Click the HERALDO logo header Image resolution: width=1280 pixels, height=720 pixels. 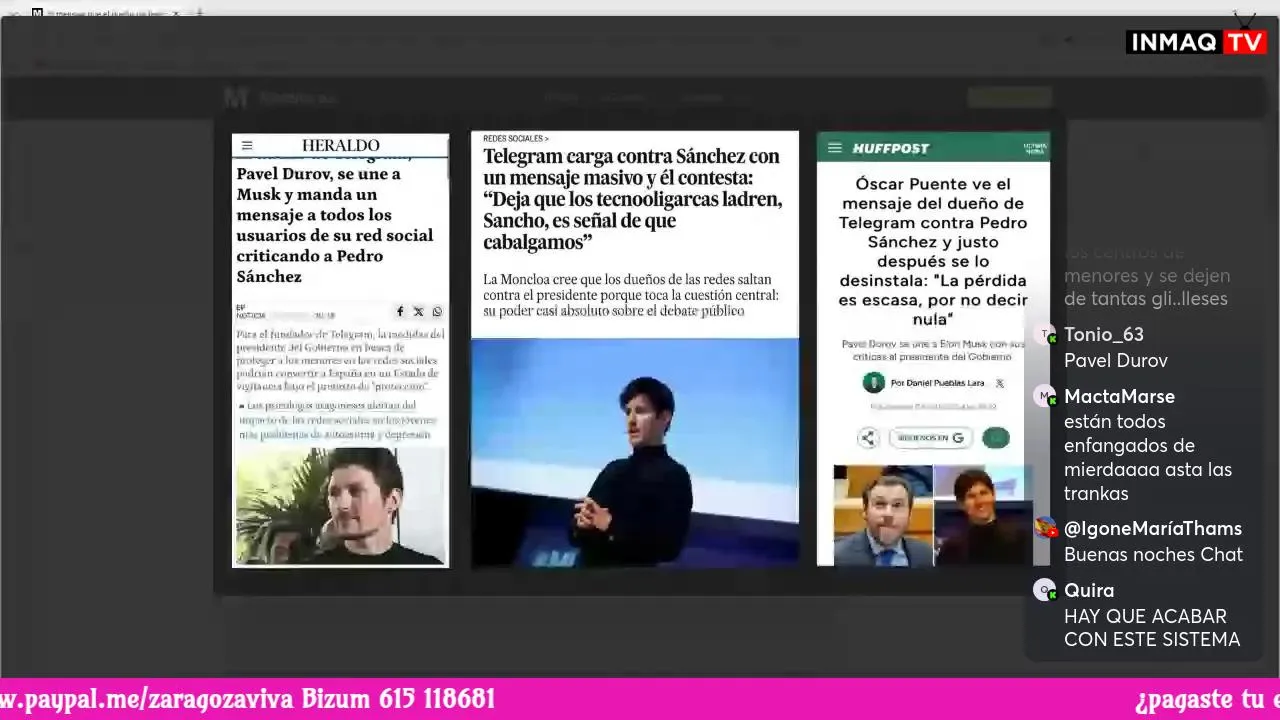pos(340,146)
